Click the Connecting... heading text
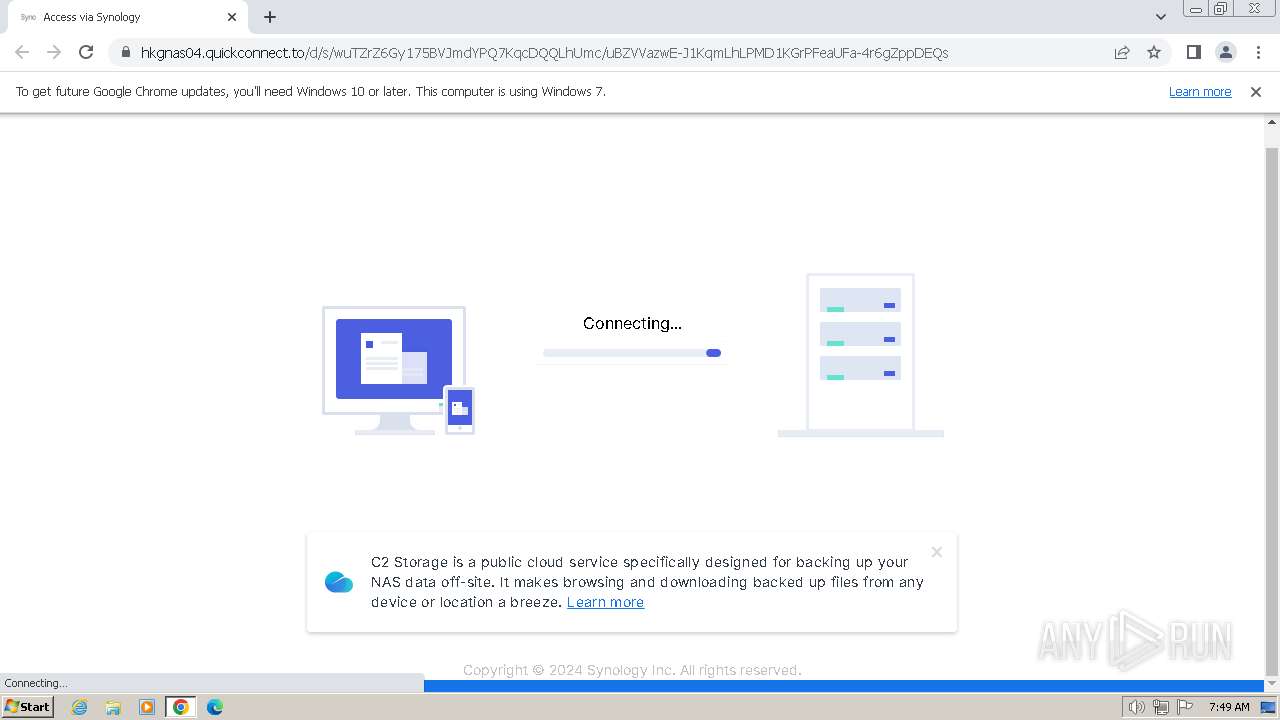The height and width of the screenshot is (720, 1280). point(632,323)
